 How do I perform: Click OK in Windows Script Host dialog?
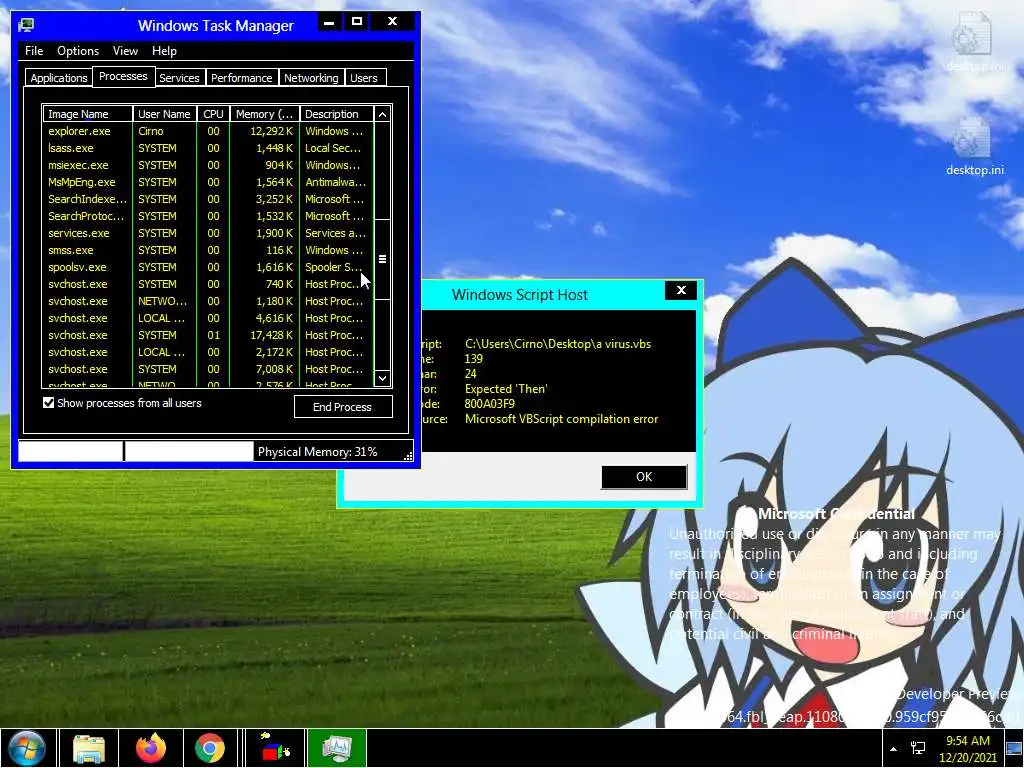[x=644, y=477]
